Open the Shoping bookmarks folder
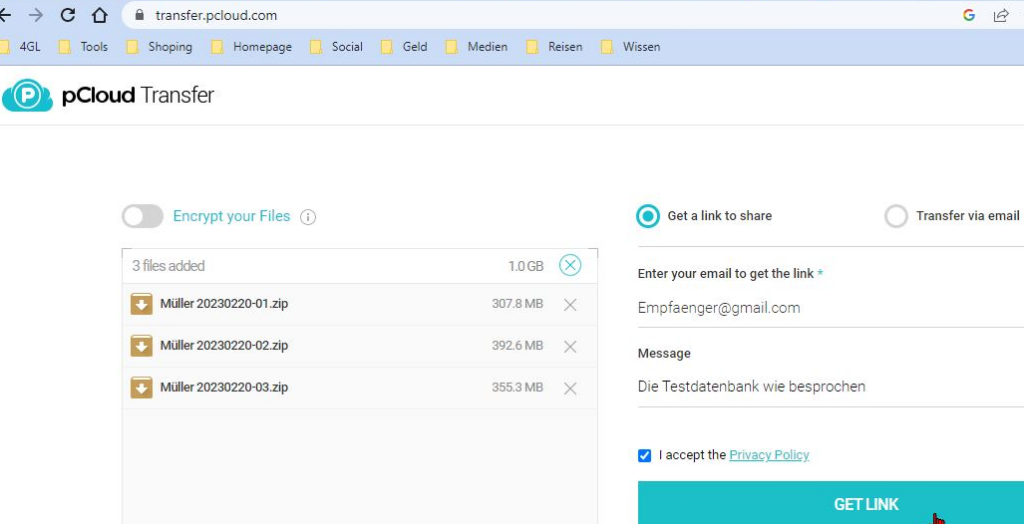1024x524 pixels. pos(159,47)
